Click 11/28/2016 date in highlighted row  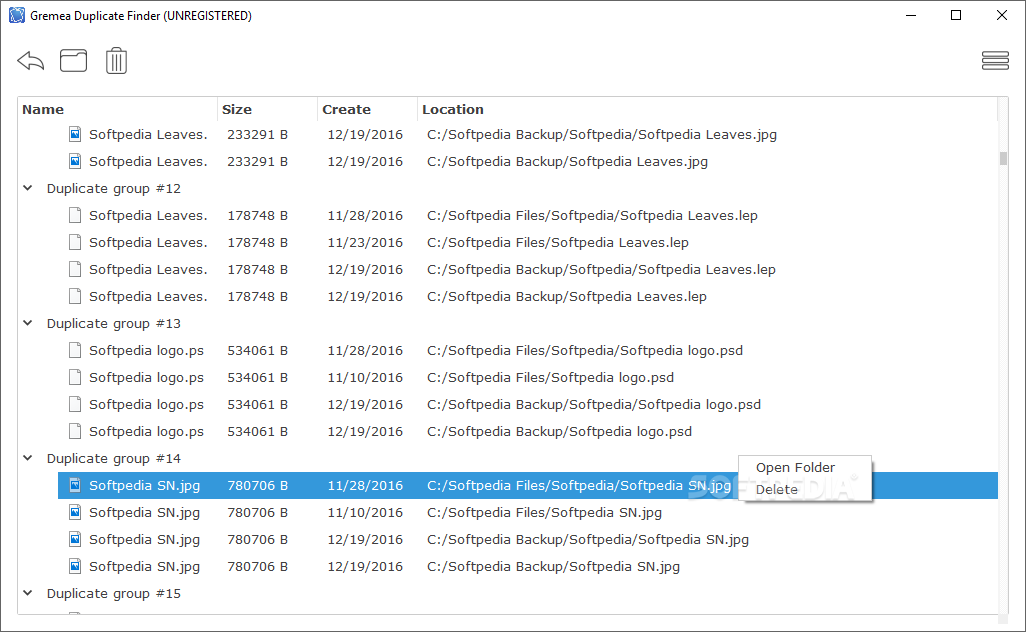[365, 485]
